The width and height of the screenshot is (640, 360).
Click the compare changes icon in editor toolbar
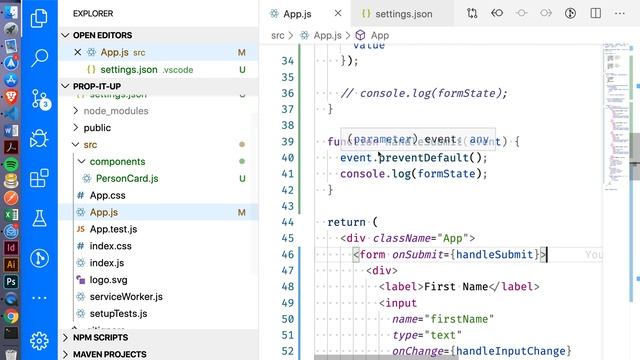point(472,13)
